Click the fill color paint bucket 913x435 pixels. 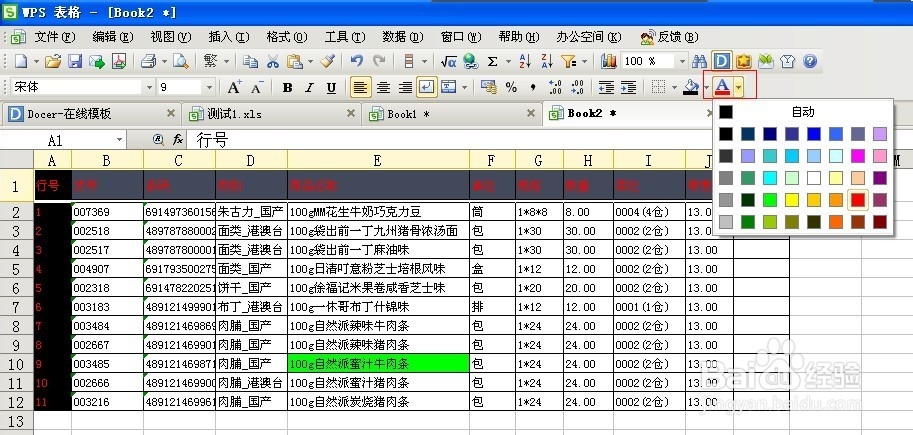coord(691,87)
